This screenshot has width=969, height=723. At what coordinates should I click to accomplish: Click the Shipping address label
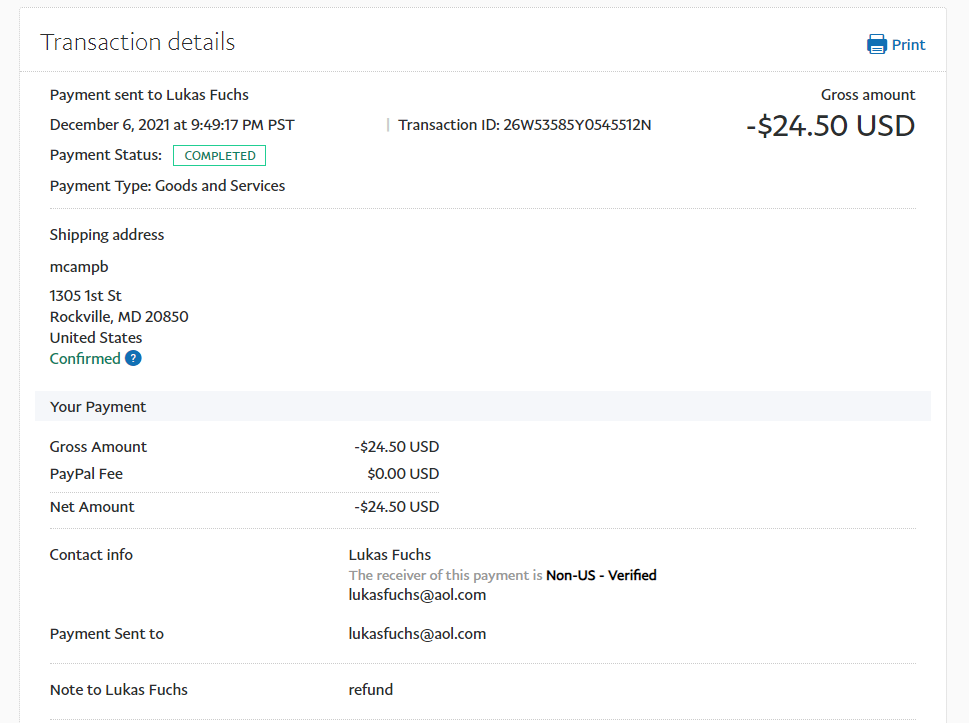pos(107,235)
